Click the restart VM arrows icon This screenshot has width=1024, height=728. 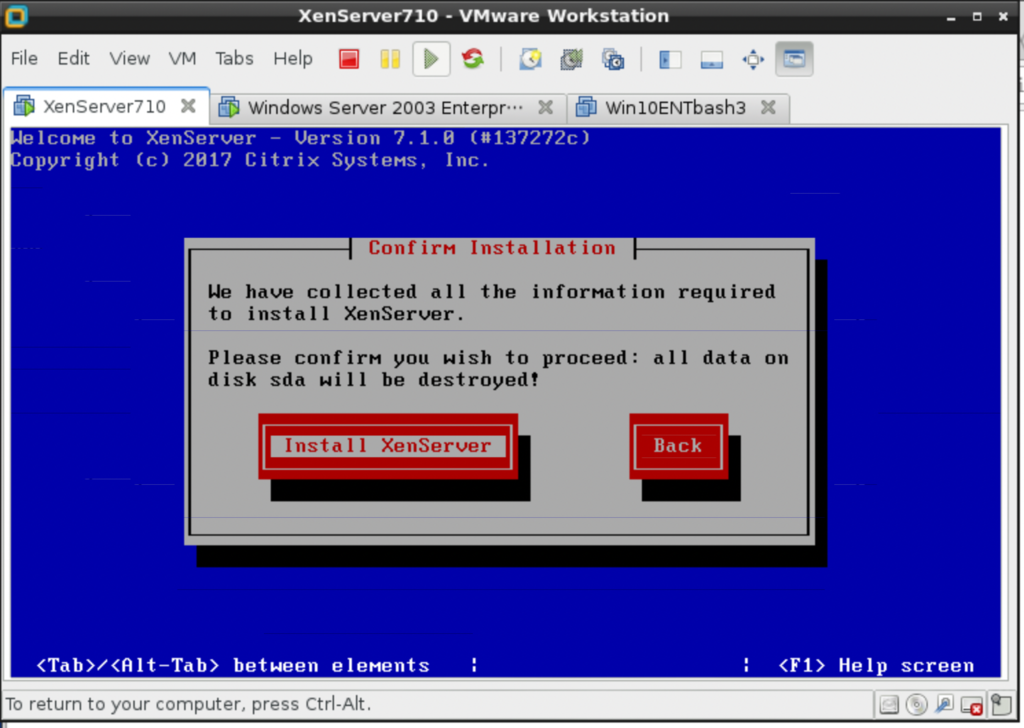point(473,59)
